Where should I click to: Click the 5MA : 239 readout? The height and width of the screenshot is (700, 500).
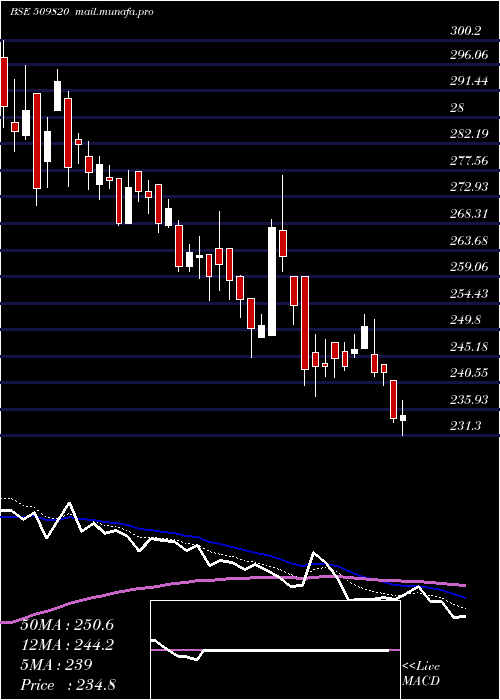tap(56, 664)
